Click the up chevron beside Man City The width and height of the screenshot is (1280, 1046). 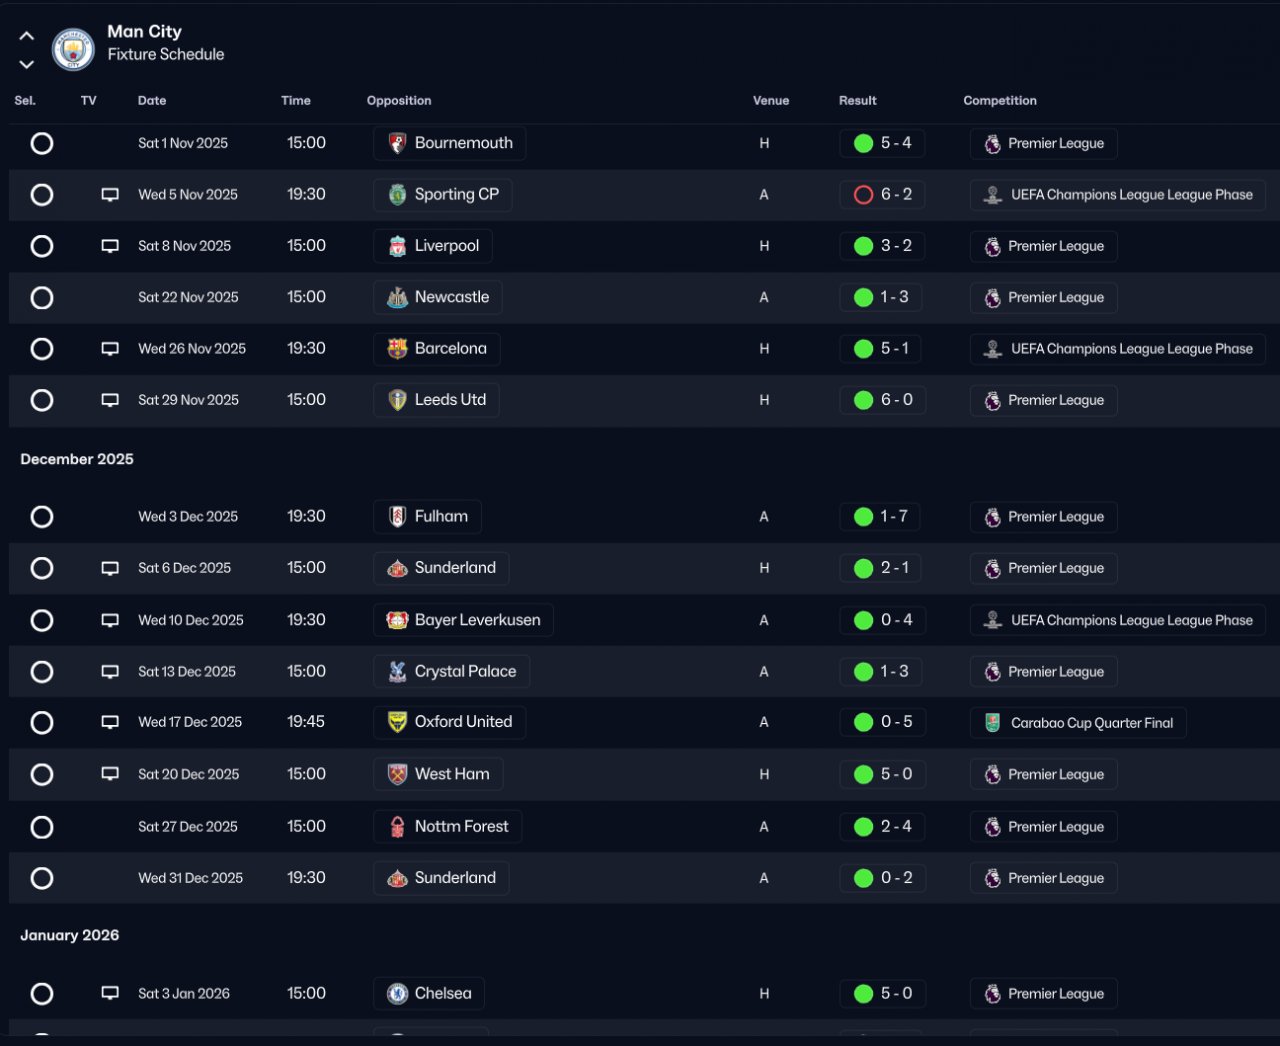tap(27, 36)
